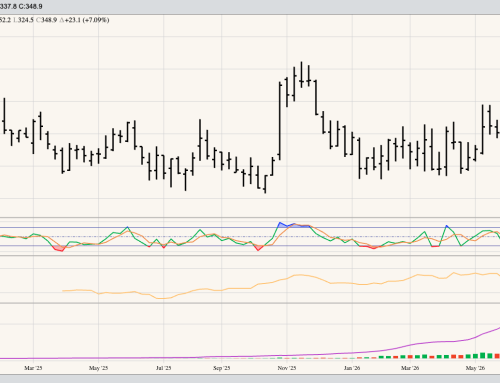Click the "May '26" date axis label
Viewport: 500px width, 383px height.
pos(475,368)
